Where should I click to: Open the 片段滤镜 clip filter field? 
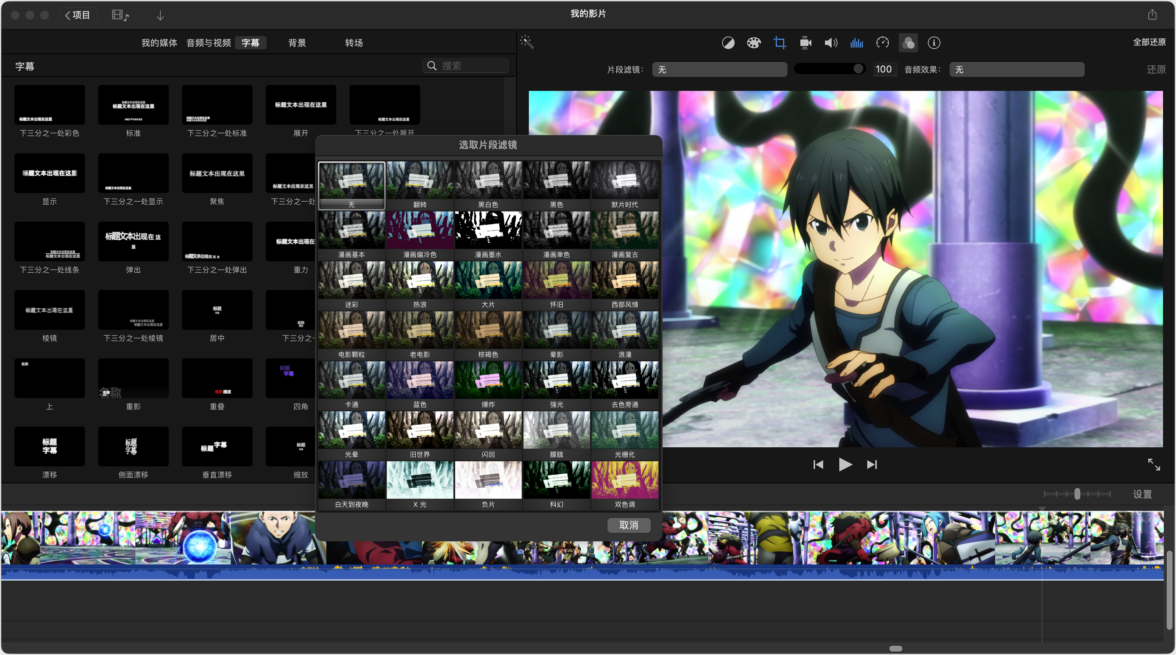719,69
